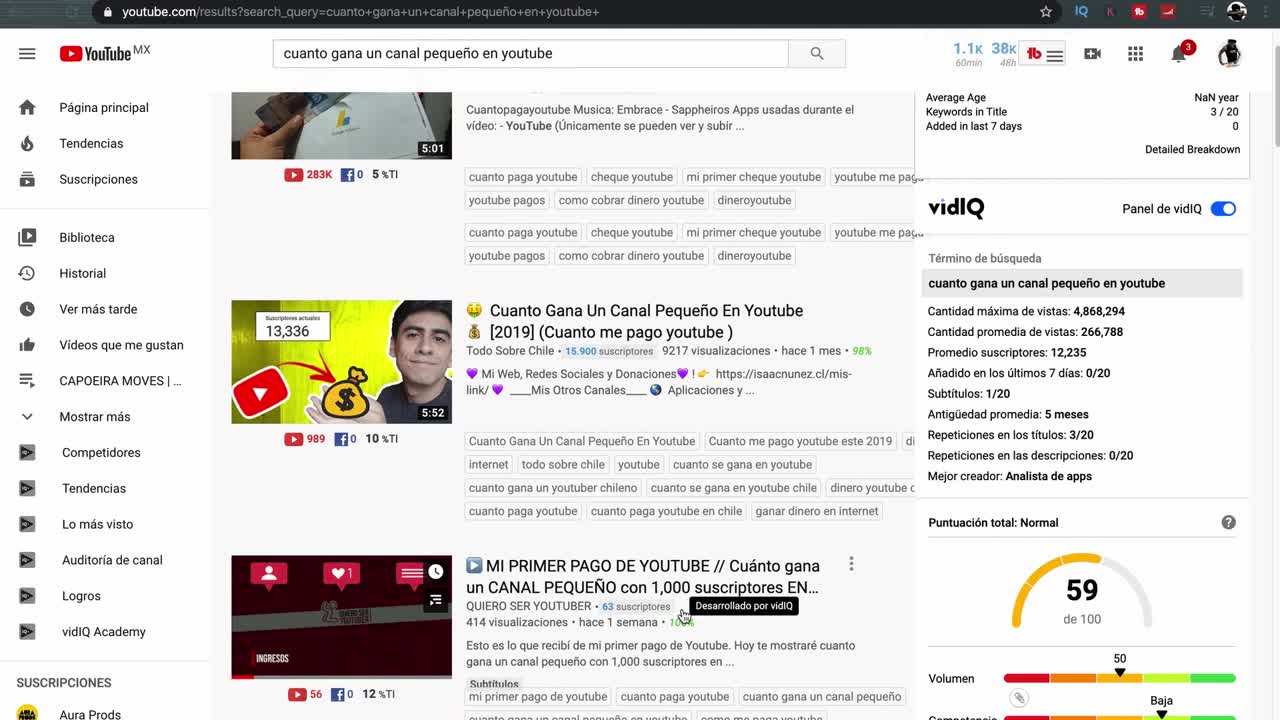
Task: Open Auditoría de canal
Action: (x=112, y=560)
